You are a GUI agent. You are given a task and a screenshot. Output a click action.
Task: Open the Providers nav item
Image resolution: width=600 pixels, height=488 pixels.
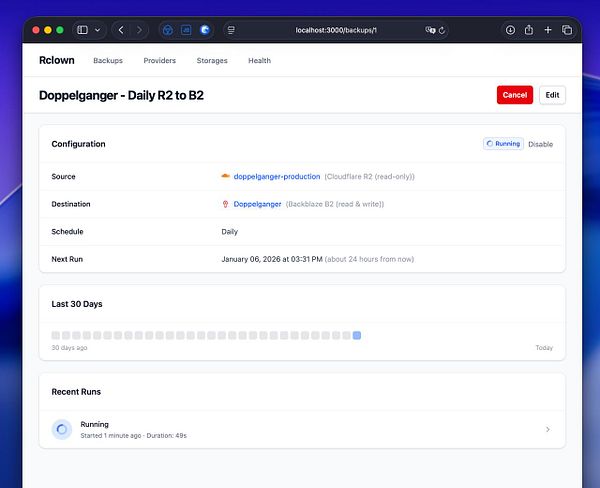160,60
